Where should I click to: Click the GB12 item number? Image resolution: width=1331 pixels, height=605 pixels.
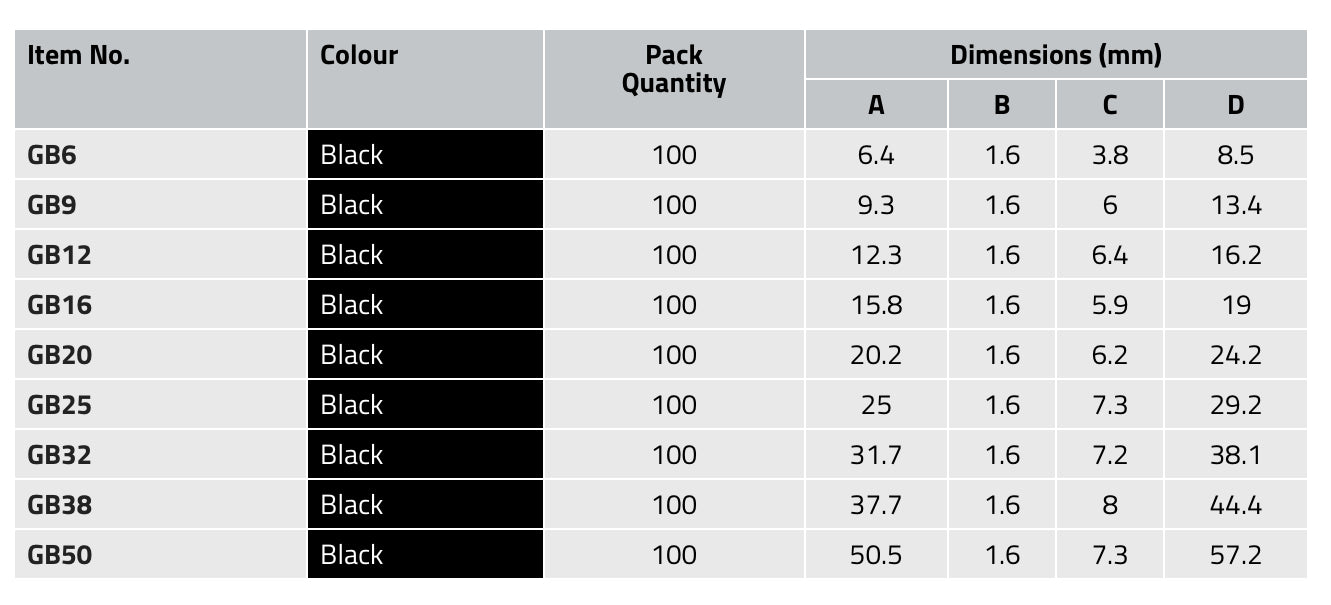[x=59, y=255]
